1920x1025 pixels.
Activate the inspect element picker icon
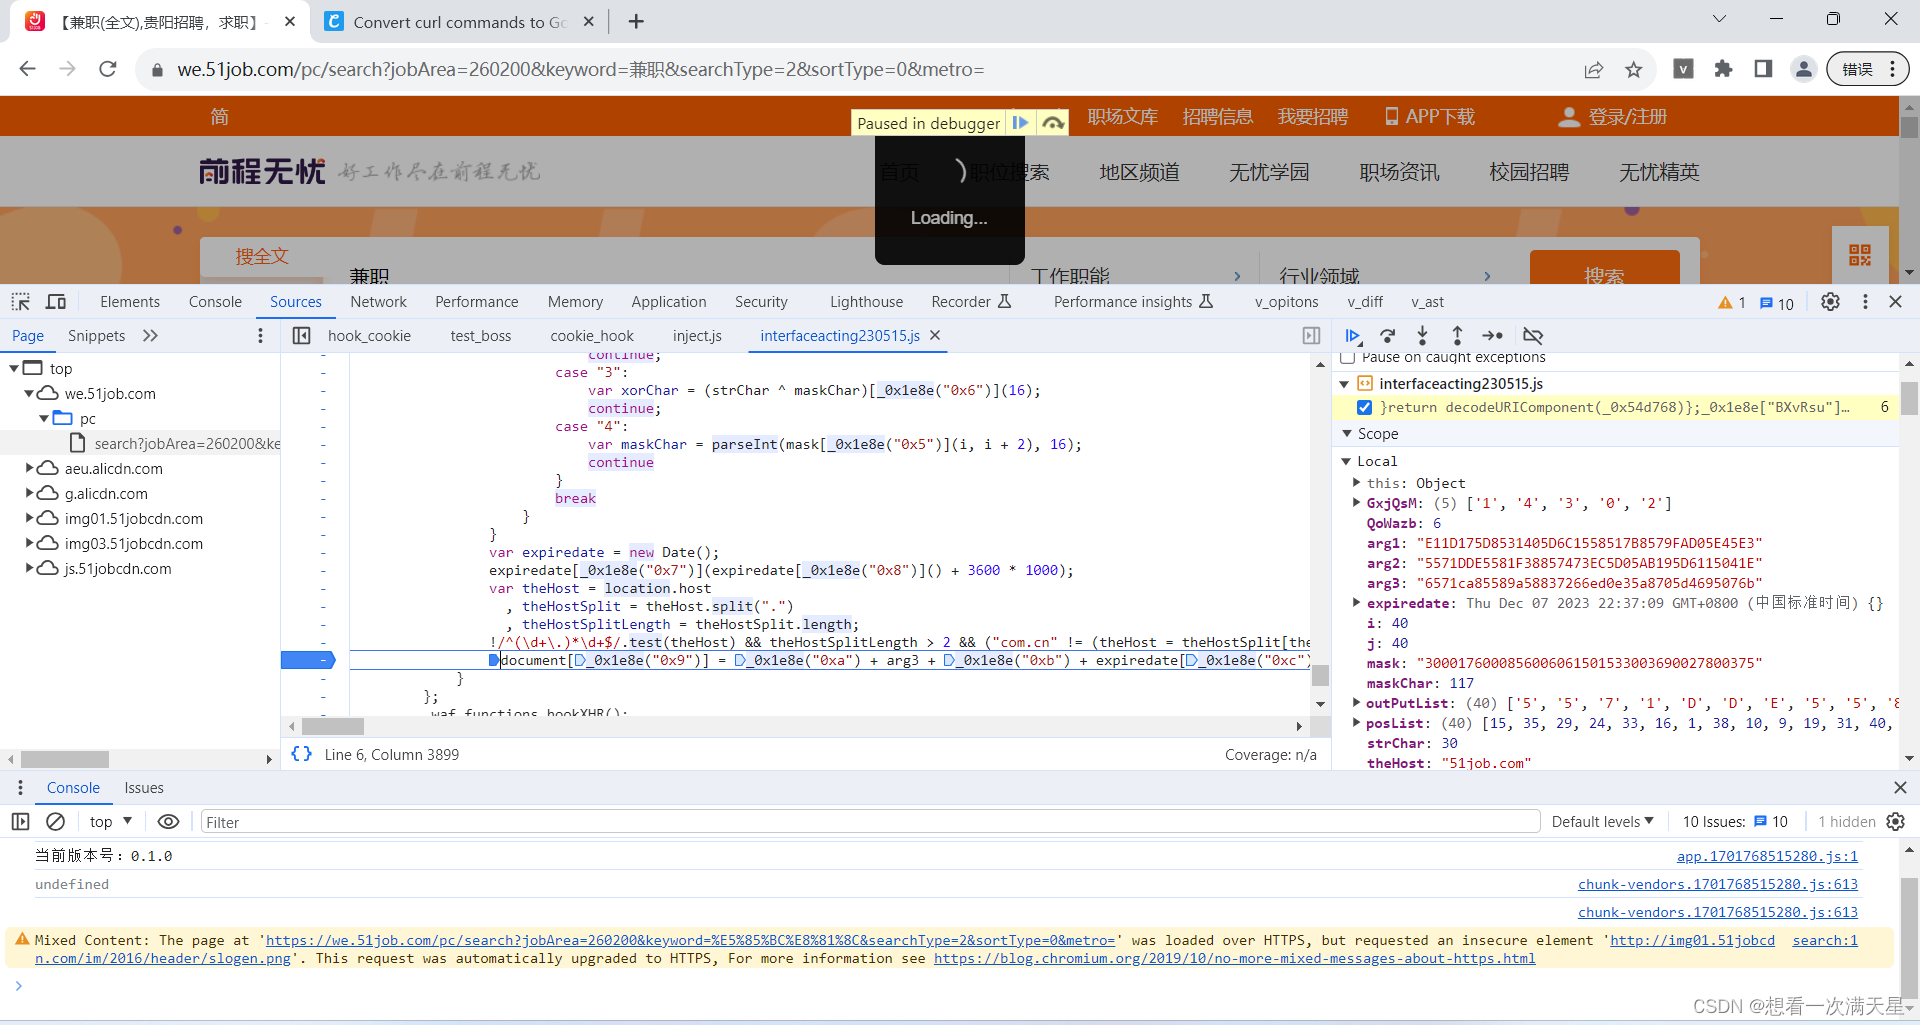tap(21, 302)
